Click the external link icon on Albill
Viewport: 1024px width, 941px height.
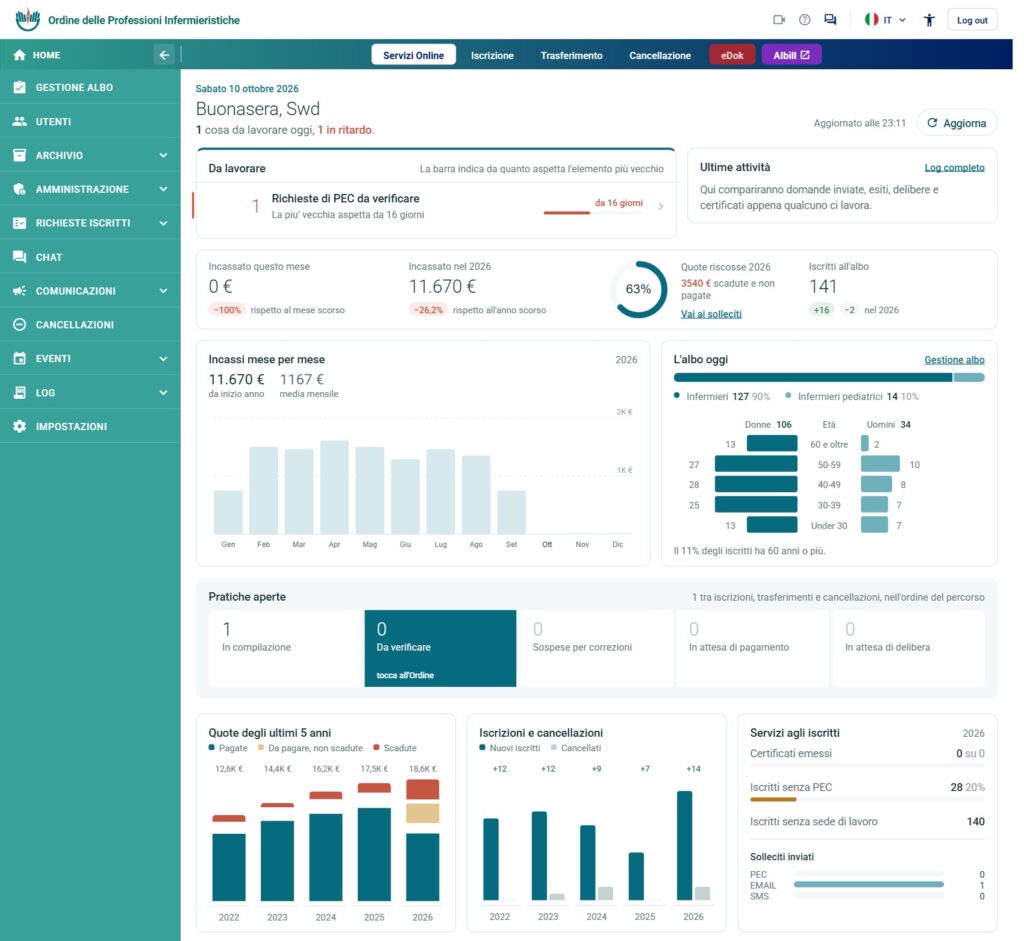pyautogui.click(x=805, y=55)
